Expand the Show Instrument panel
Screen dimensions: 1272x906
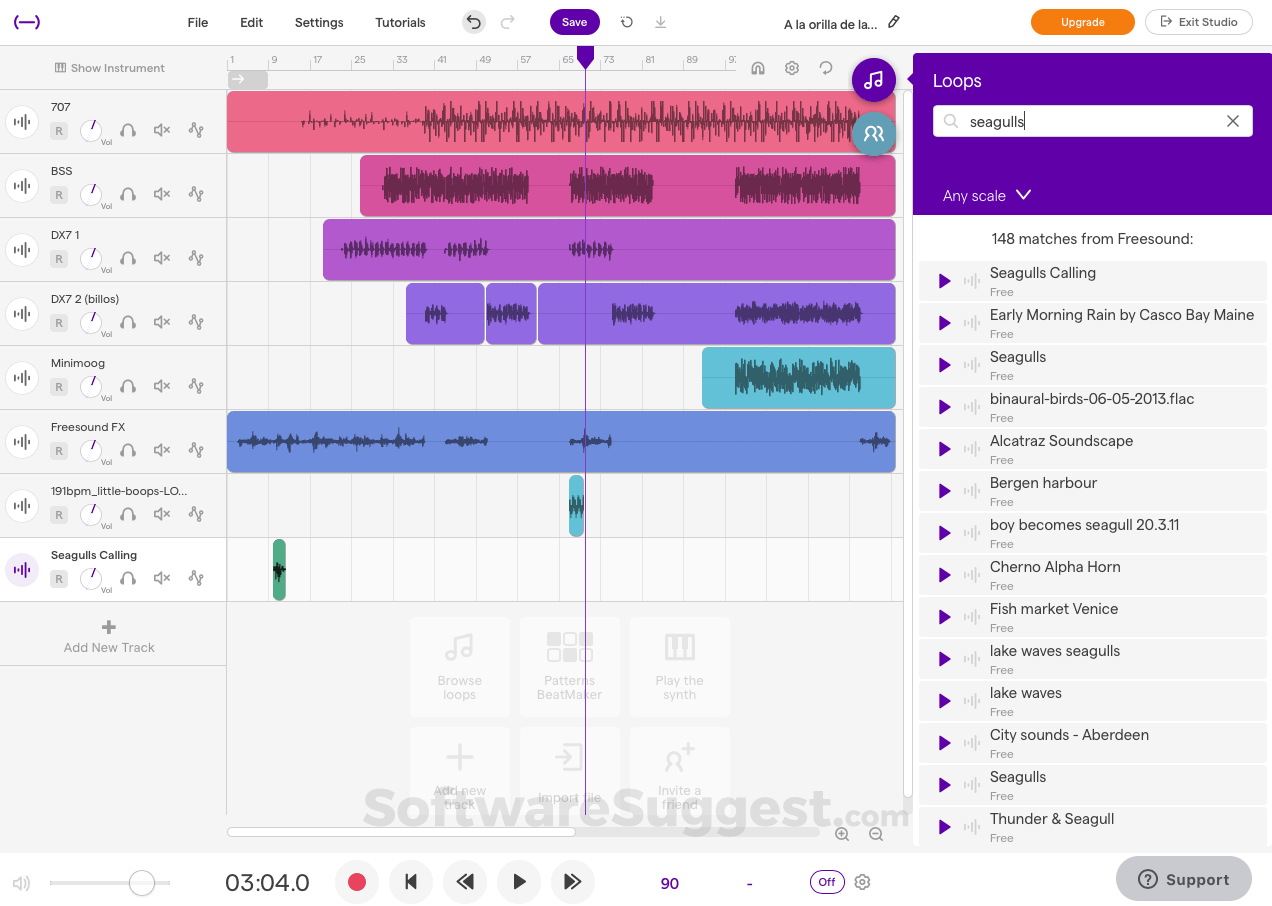point(109,67)
